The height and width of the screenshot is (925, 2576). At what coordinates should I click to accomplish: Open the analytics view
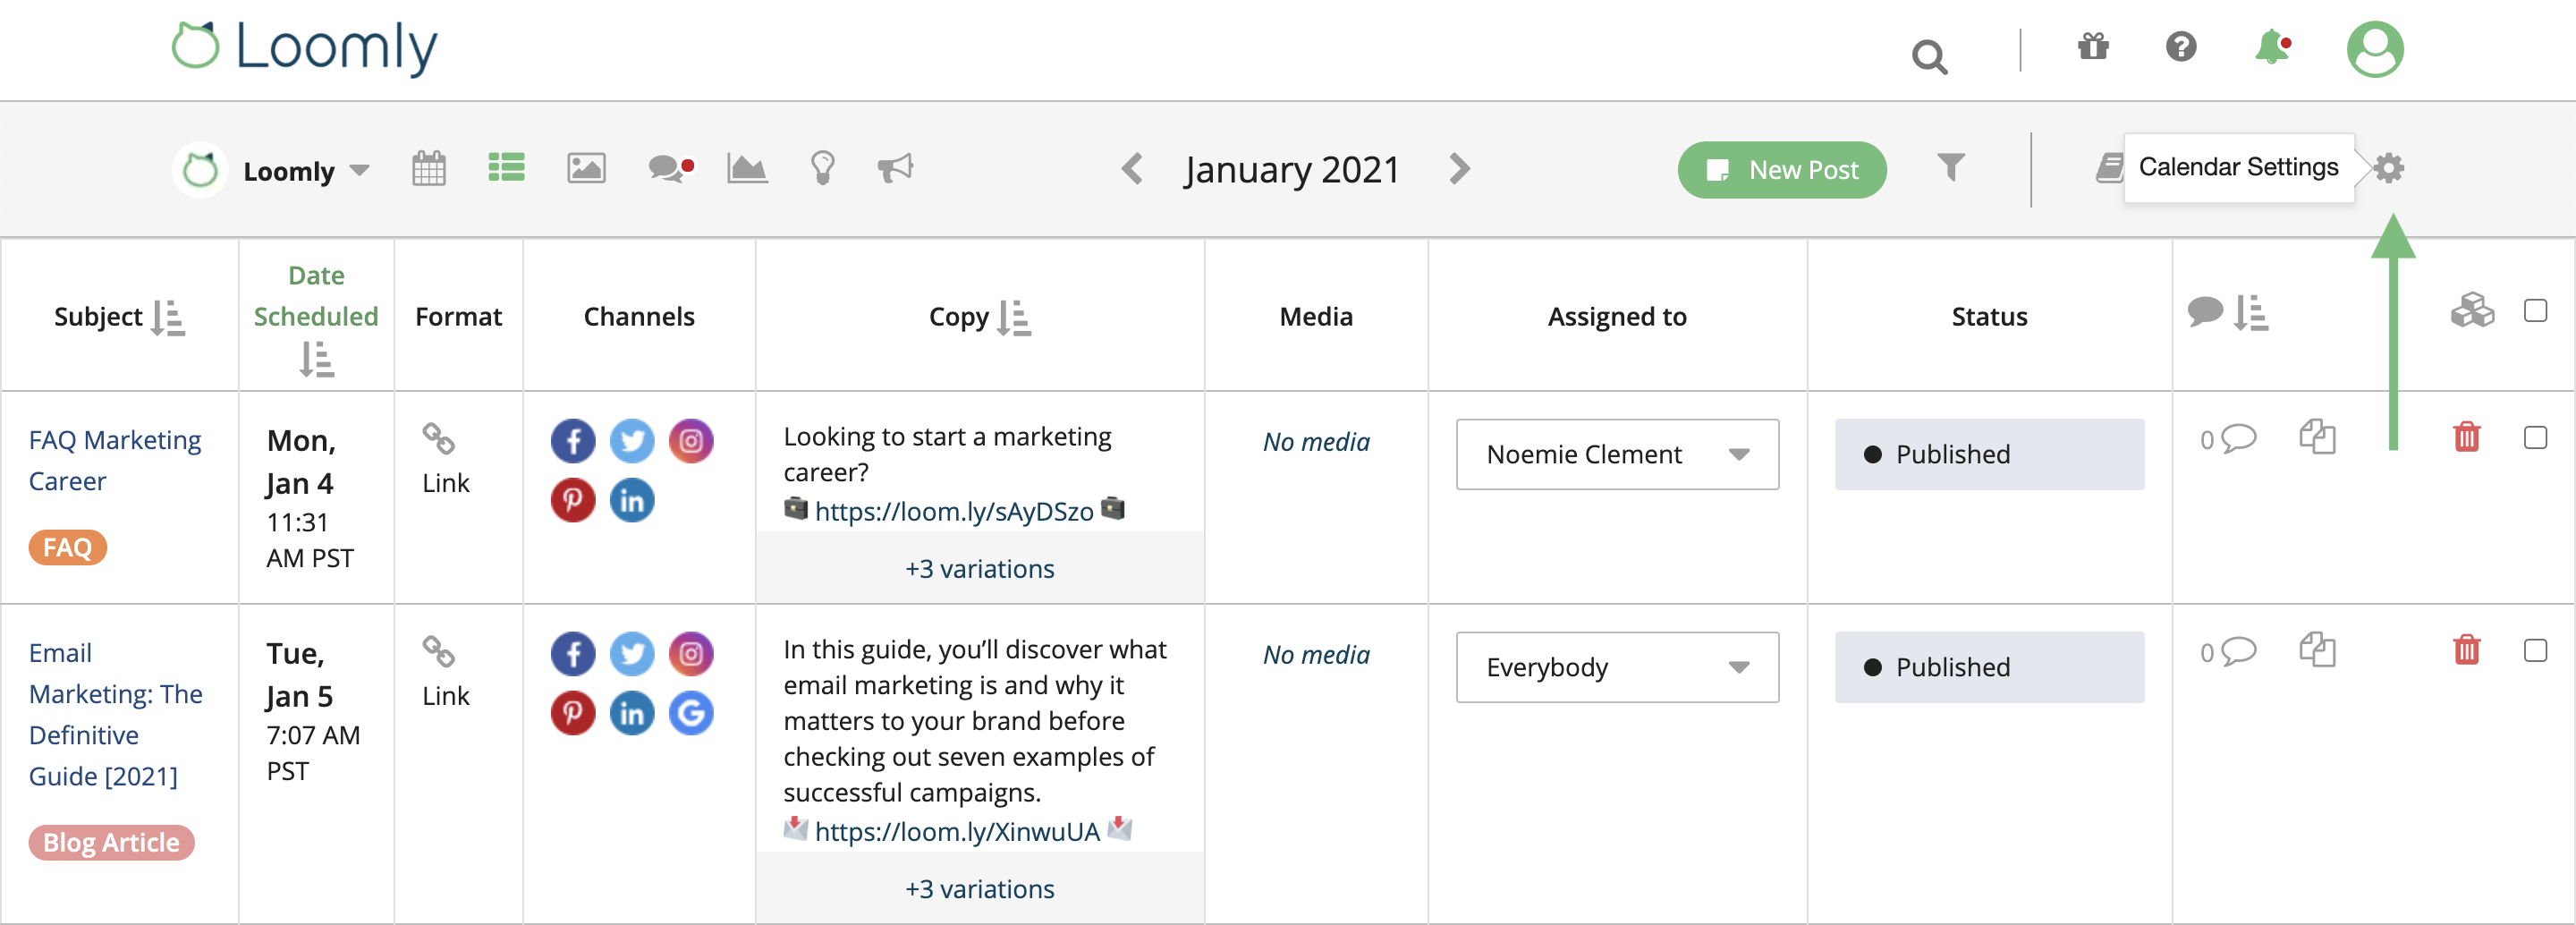tap(746, 169)
